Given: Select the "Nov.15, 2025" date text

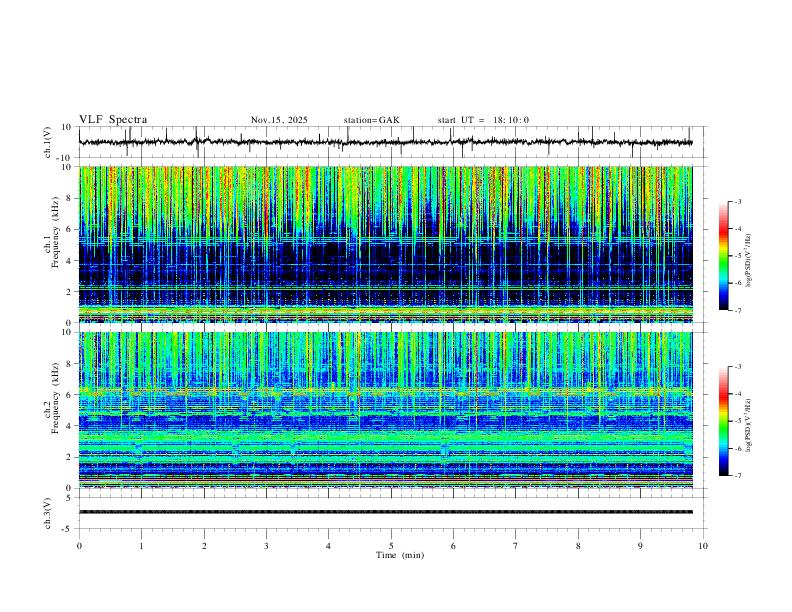Looking at the screenshot, I should tap(279, 120).
